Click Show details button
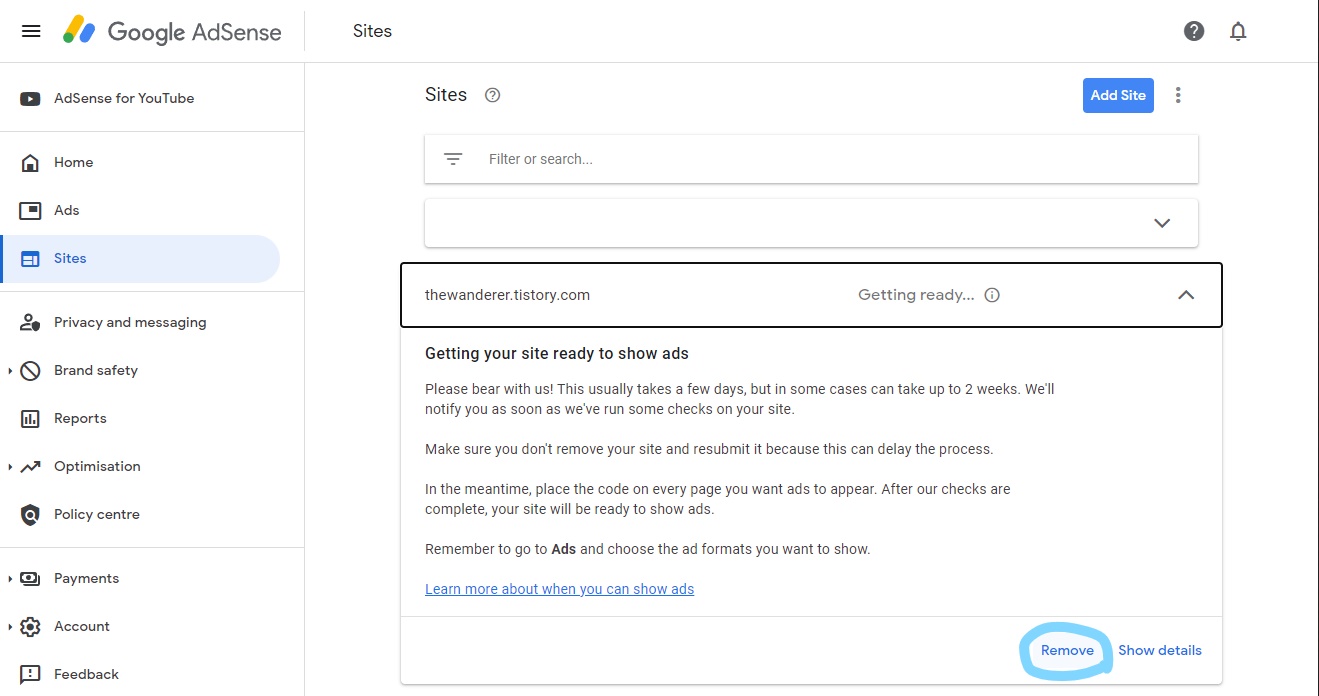Image resolution: width=1319 pixels, height=696 pixels. click(1160, 650)
